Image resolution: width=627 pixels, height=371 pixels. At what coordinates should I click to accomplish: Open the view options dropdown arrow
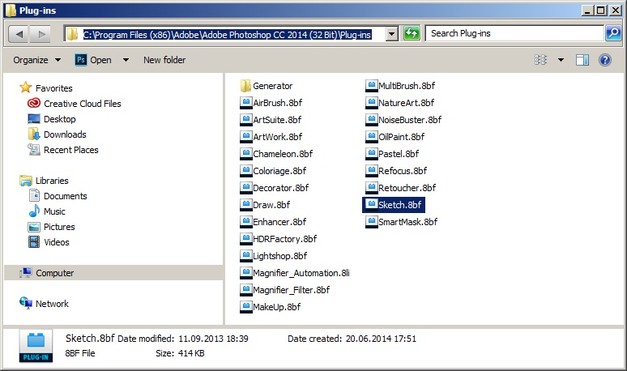coord(561,60)
